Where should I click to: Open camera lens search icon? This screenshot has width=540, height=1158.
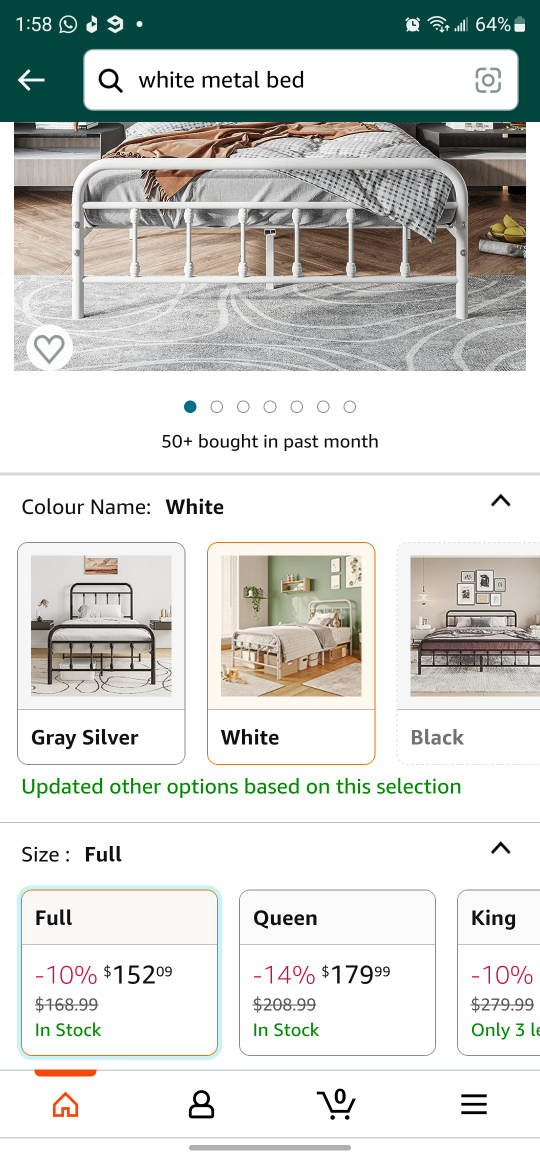(488, 80)
